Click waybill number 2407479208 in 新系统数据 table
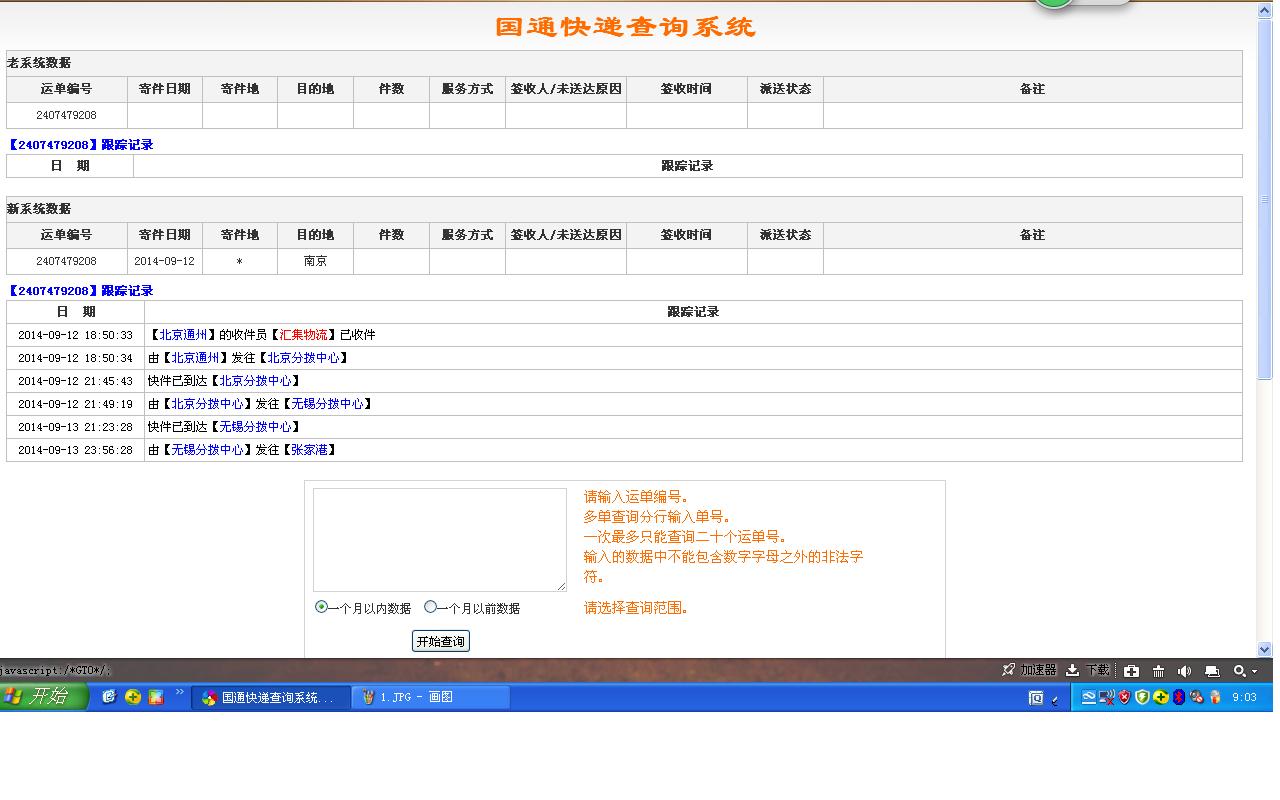This screenshot has height=800, width=1280. pos(66,261)
